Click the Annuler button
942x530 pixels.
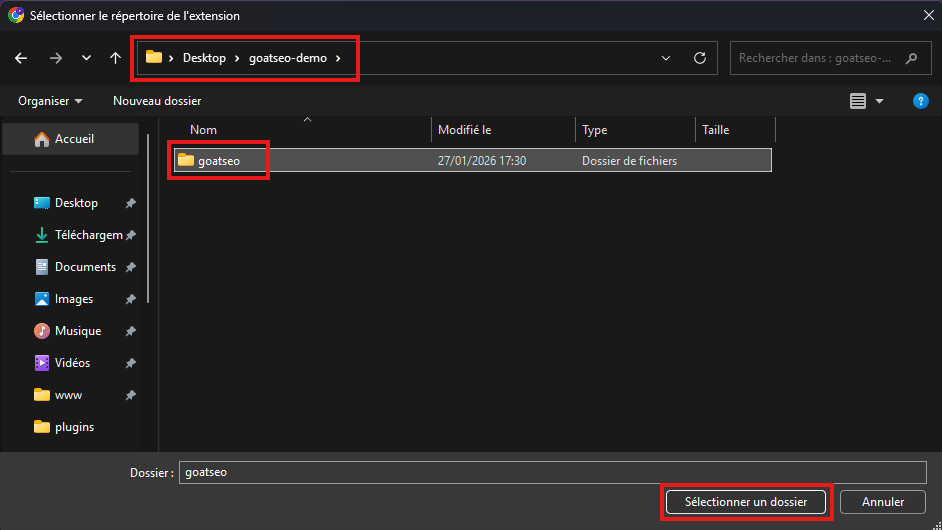click(883, 502)
